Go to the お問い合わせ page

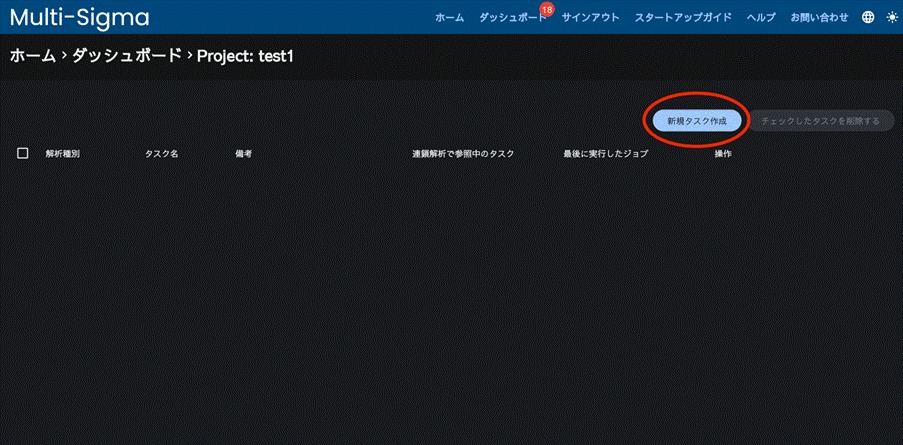coord(819,18)
